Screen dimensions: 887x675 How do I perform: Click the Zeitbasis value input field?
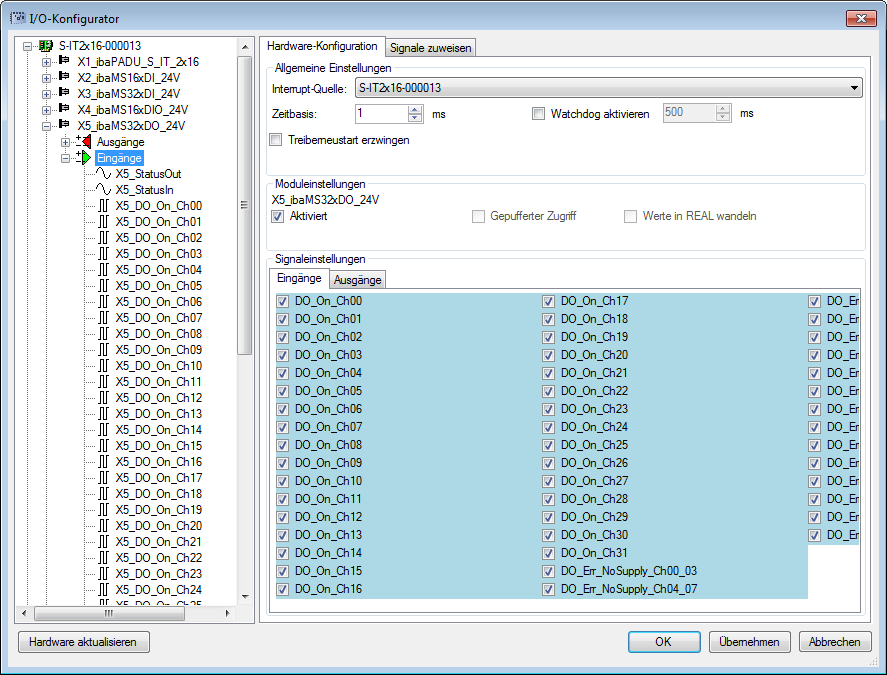381,114
